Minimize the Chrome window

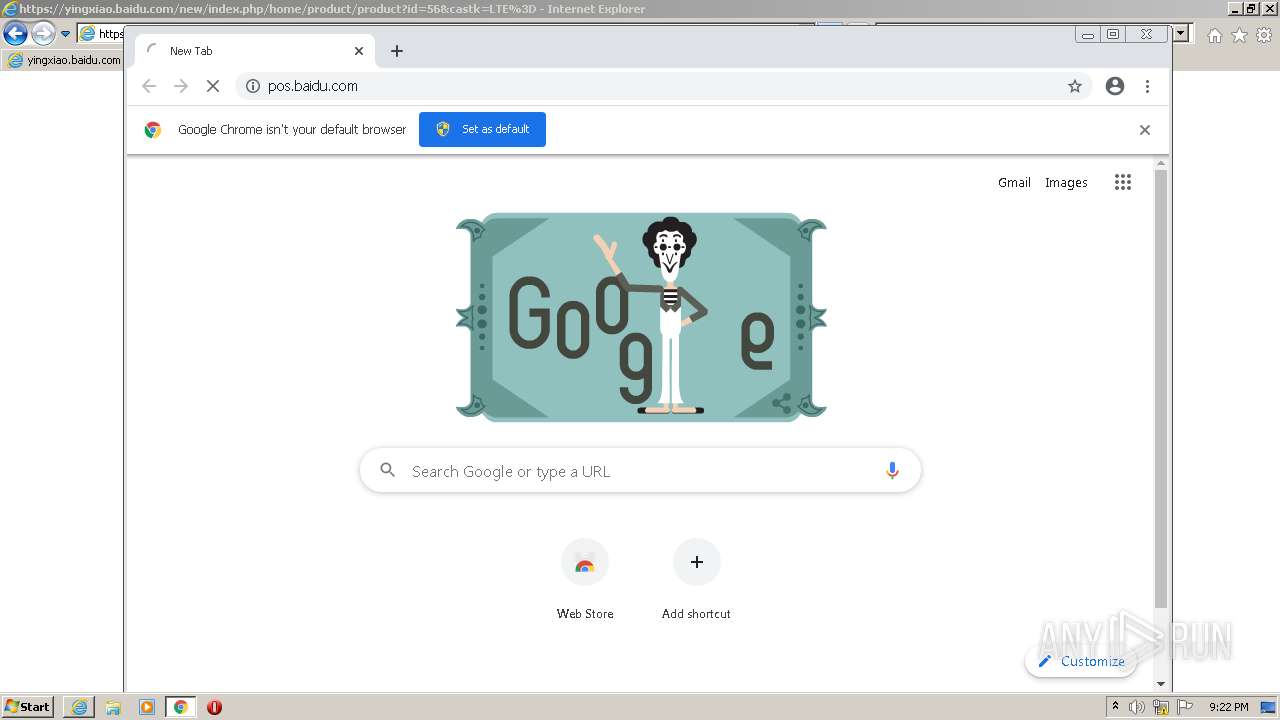click(x=1088, y=34)
